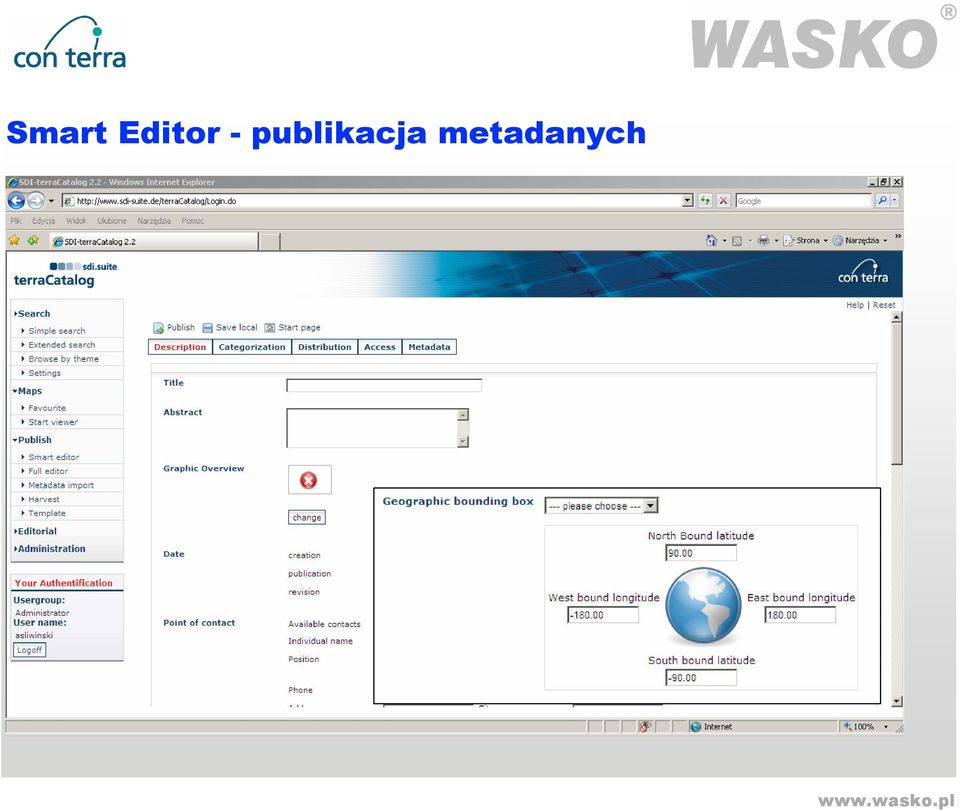Click the Logoff button
Screen dimensions: 960x812
(29, 650)
